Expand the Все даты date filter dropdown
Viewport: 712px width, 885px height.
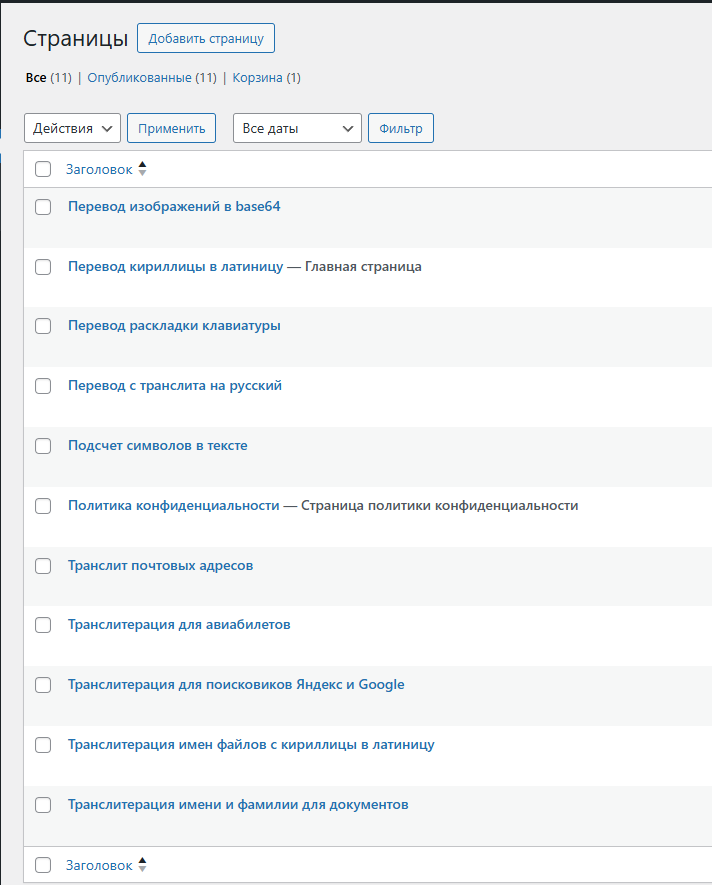(297, 128)
